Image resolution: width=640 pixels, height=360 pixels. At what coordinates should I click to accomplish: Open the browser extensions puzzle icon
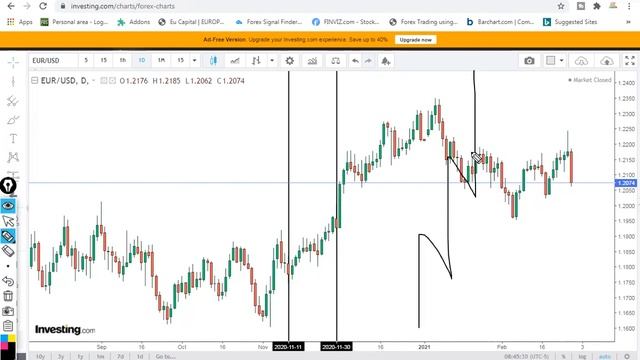(597, 6)
